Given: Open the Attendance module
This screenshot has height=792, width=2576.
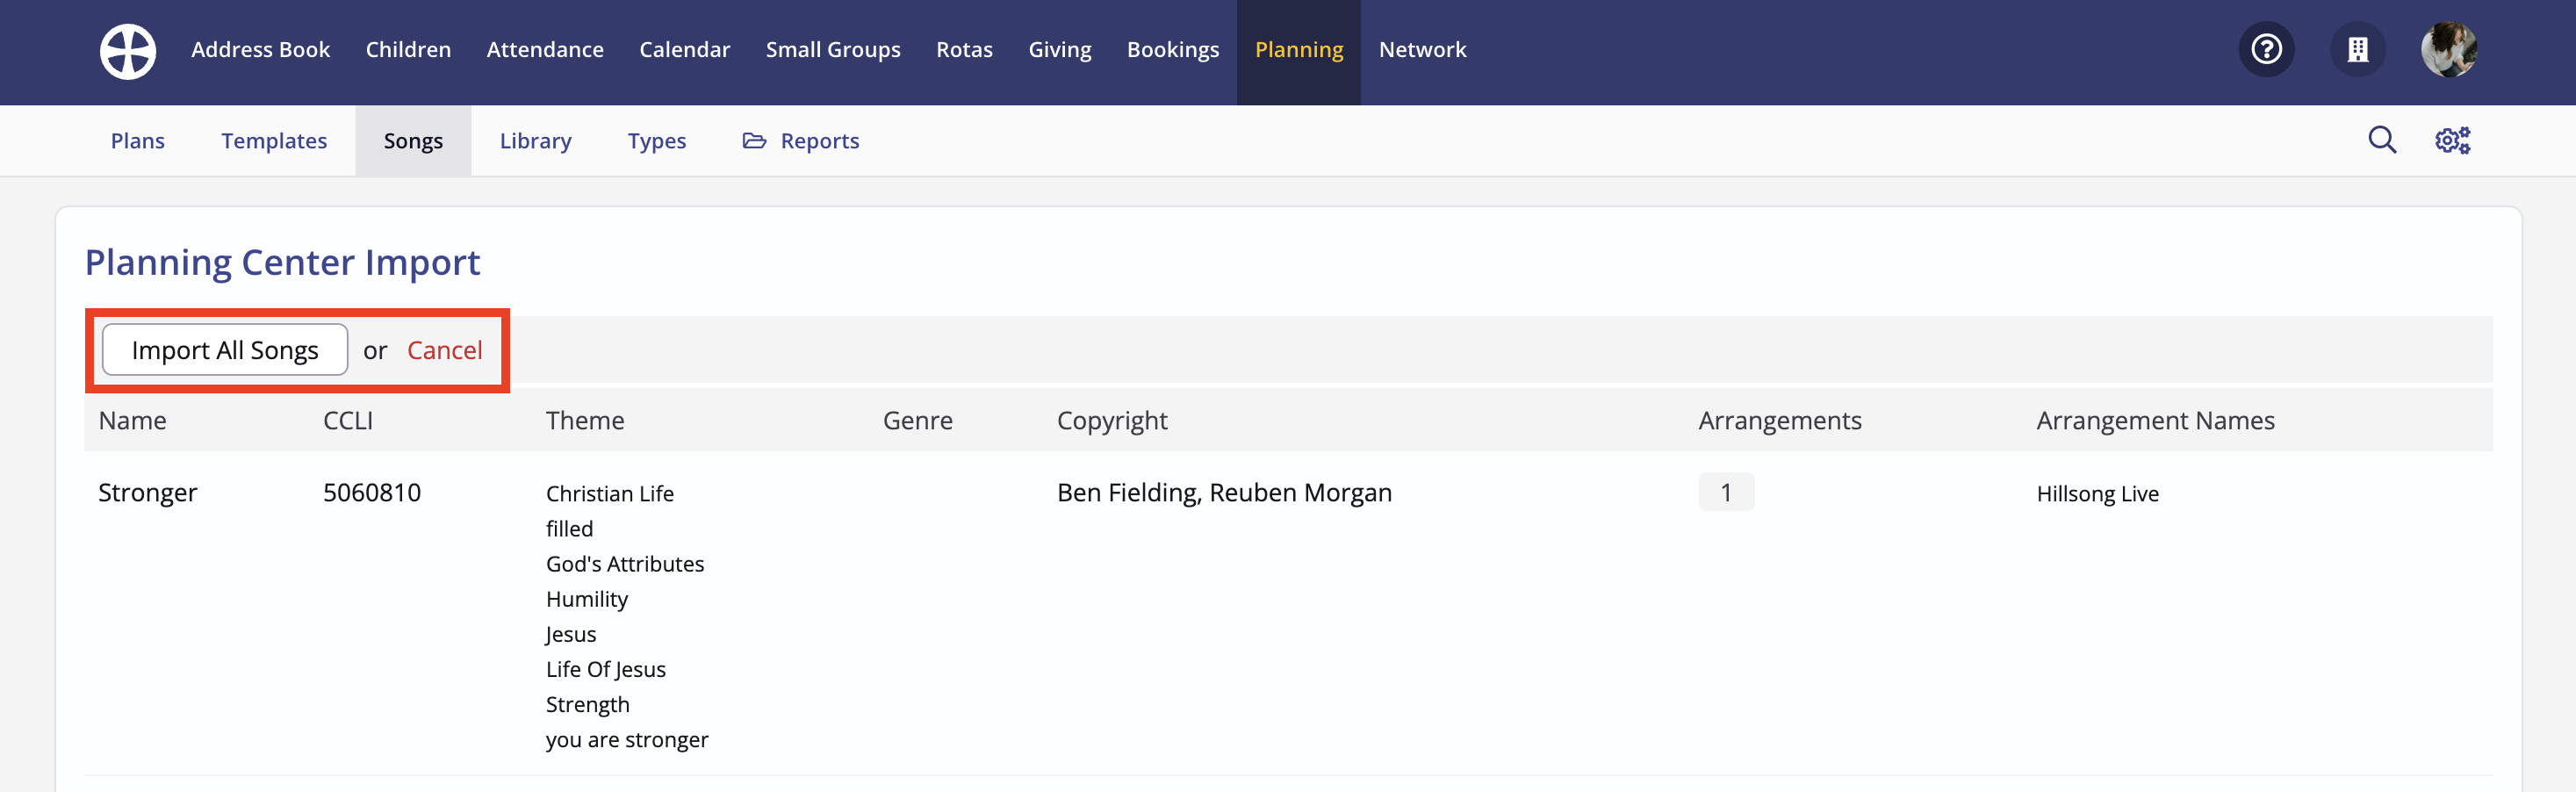Looking at the screenshot, I should point(545,49).
